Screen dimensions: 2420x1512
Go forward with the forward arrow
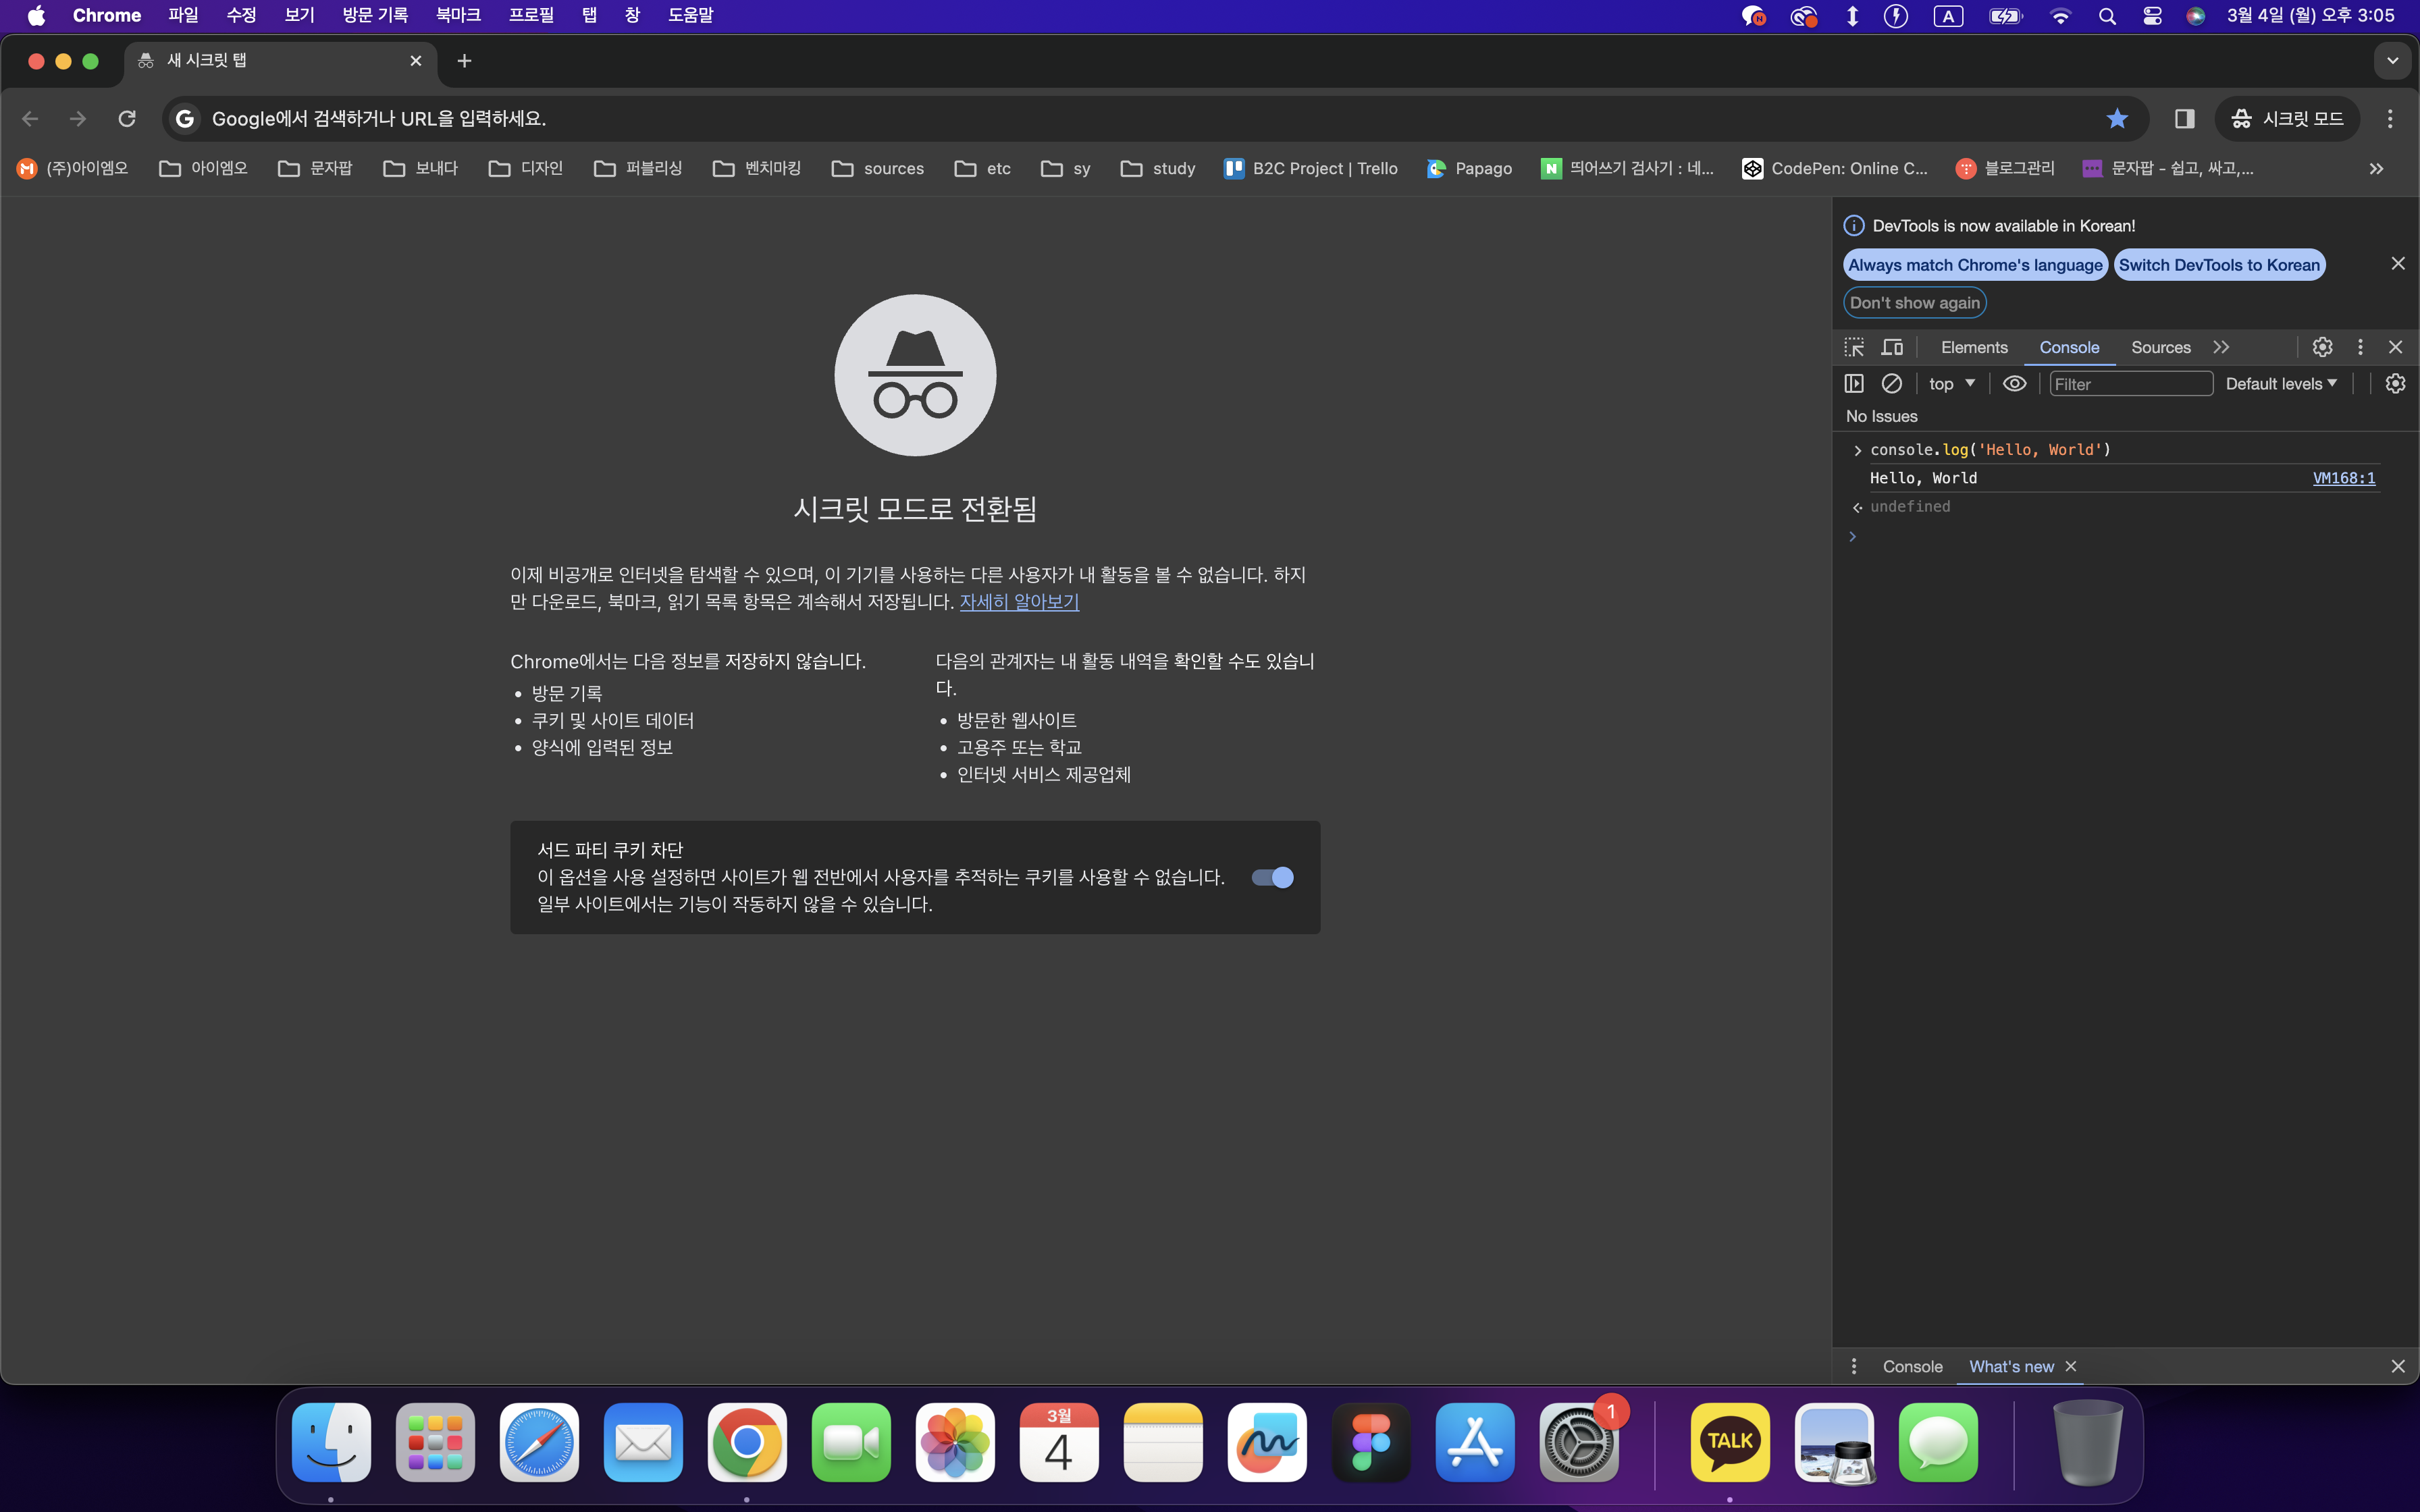click(x=78, y=119)
